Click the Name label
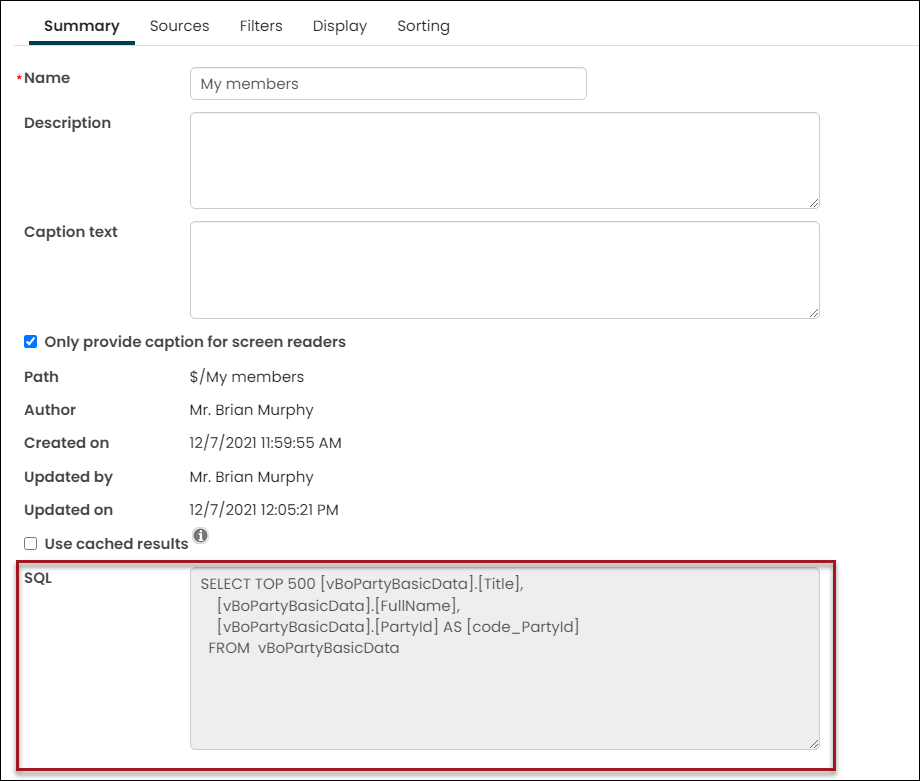This screenshot has height=781, width=920. pyautogui.click(x=47, y=78)
